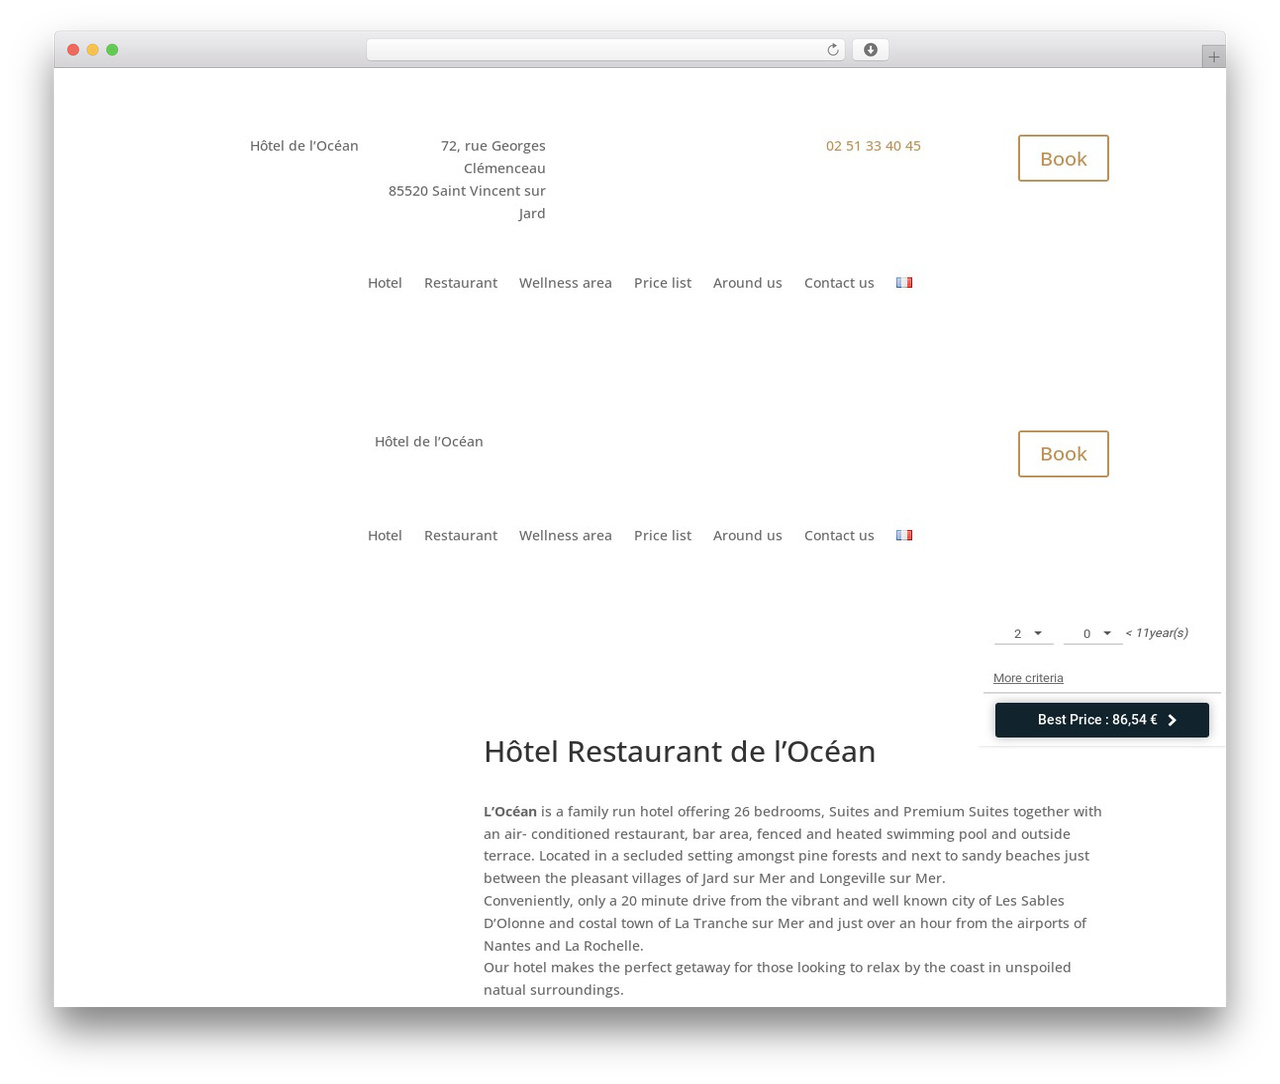Open Around us in the lower menu

[748, 535]
